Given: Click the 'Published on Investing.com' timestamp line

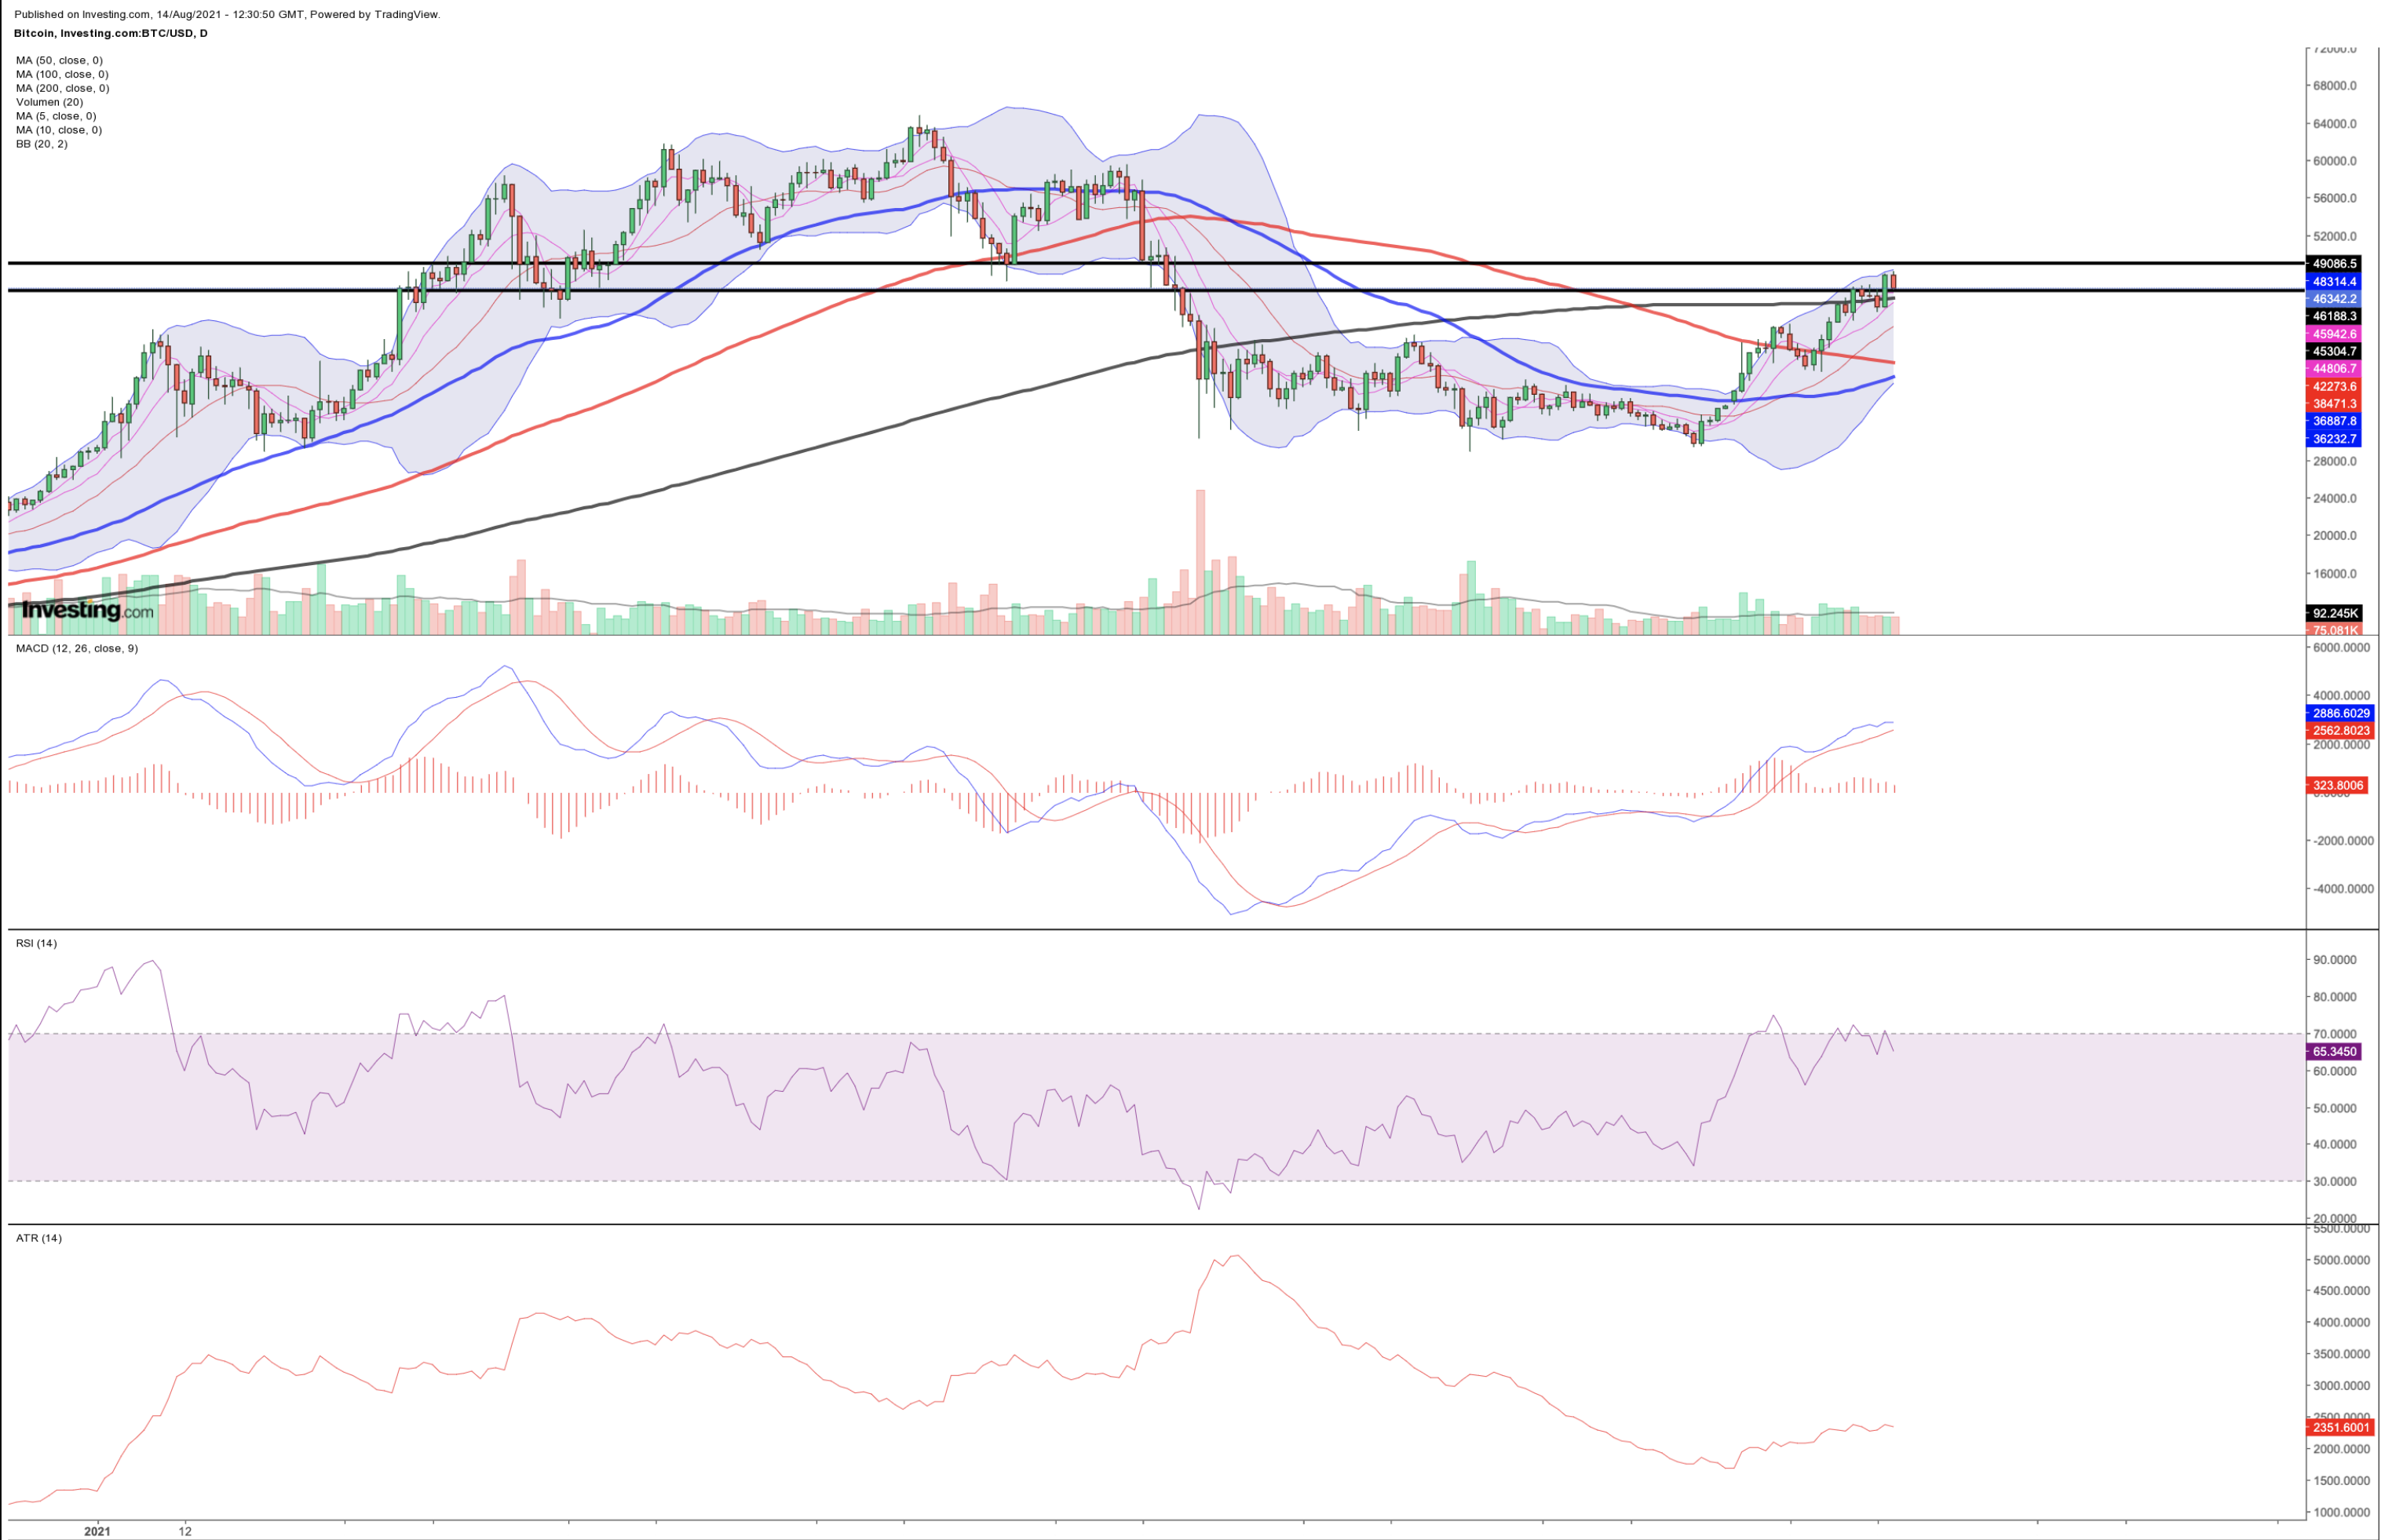Looking at the screenshot, I should tap(227, 14).
